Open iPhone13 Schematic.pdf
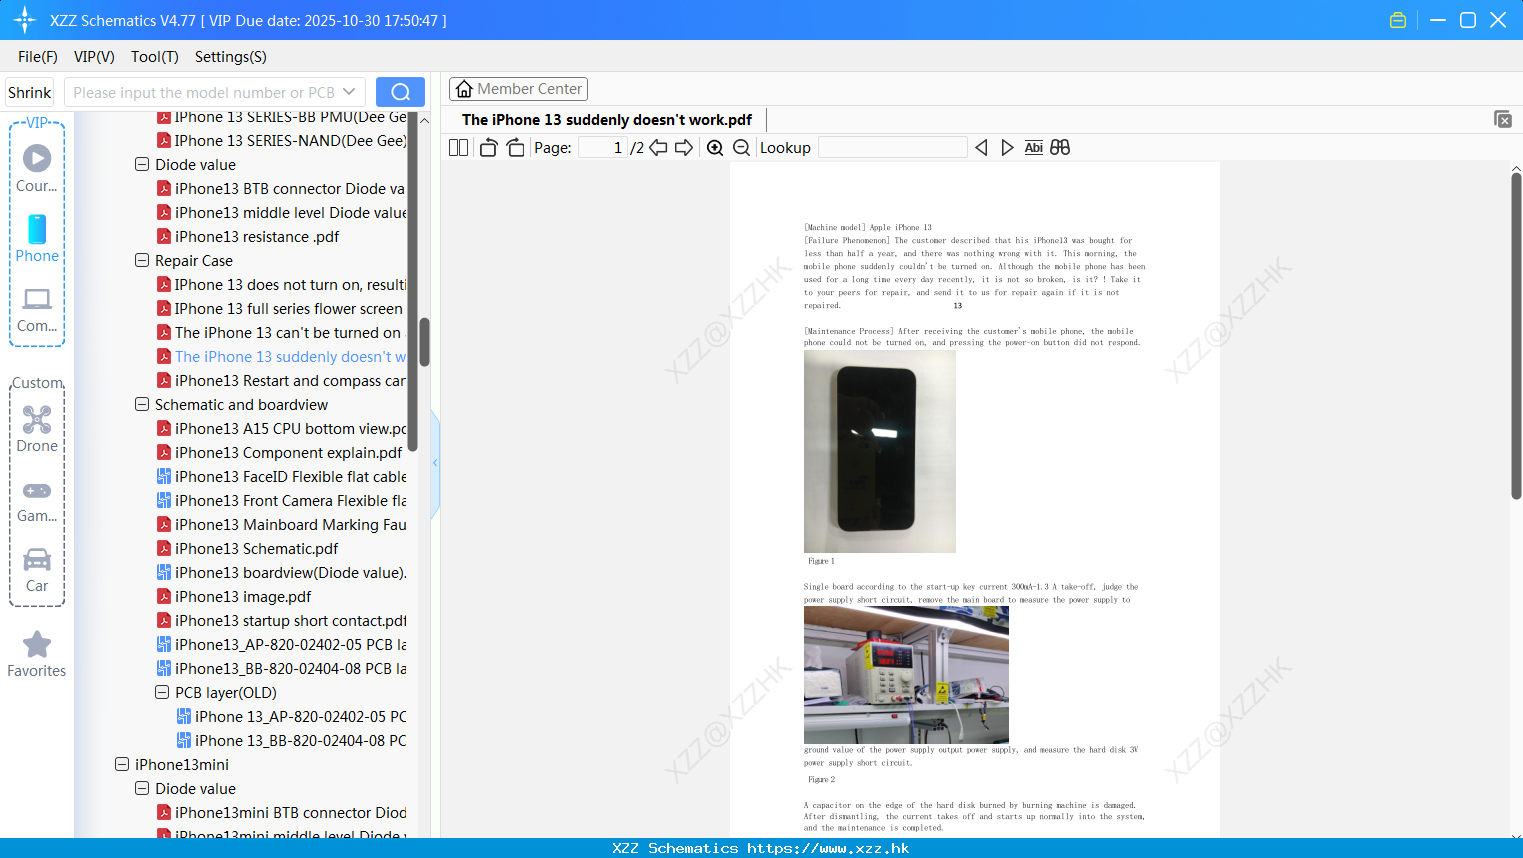Viewport: 1523px width, 858px height. (247, 548)
